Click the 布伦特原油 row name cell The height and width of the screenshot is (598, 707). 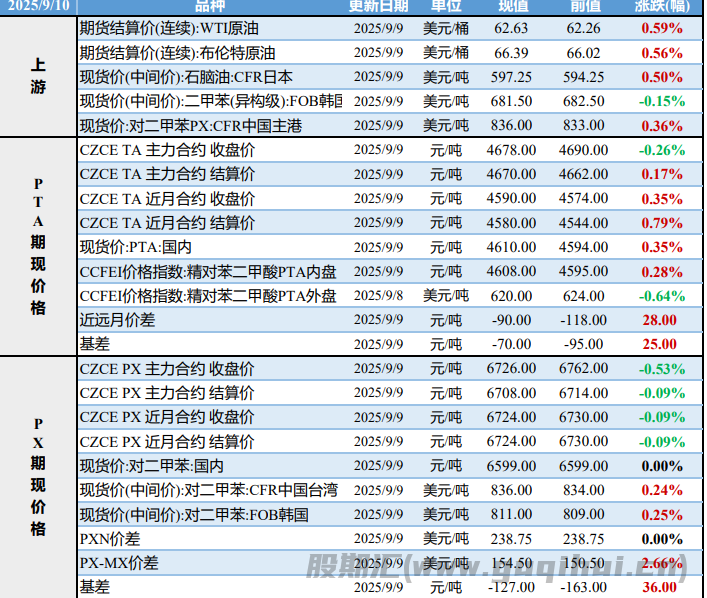point(177,53)
